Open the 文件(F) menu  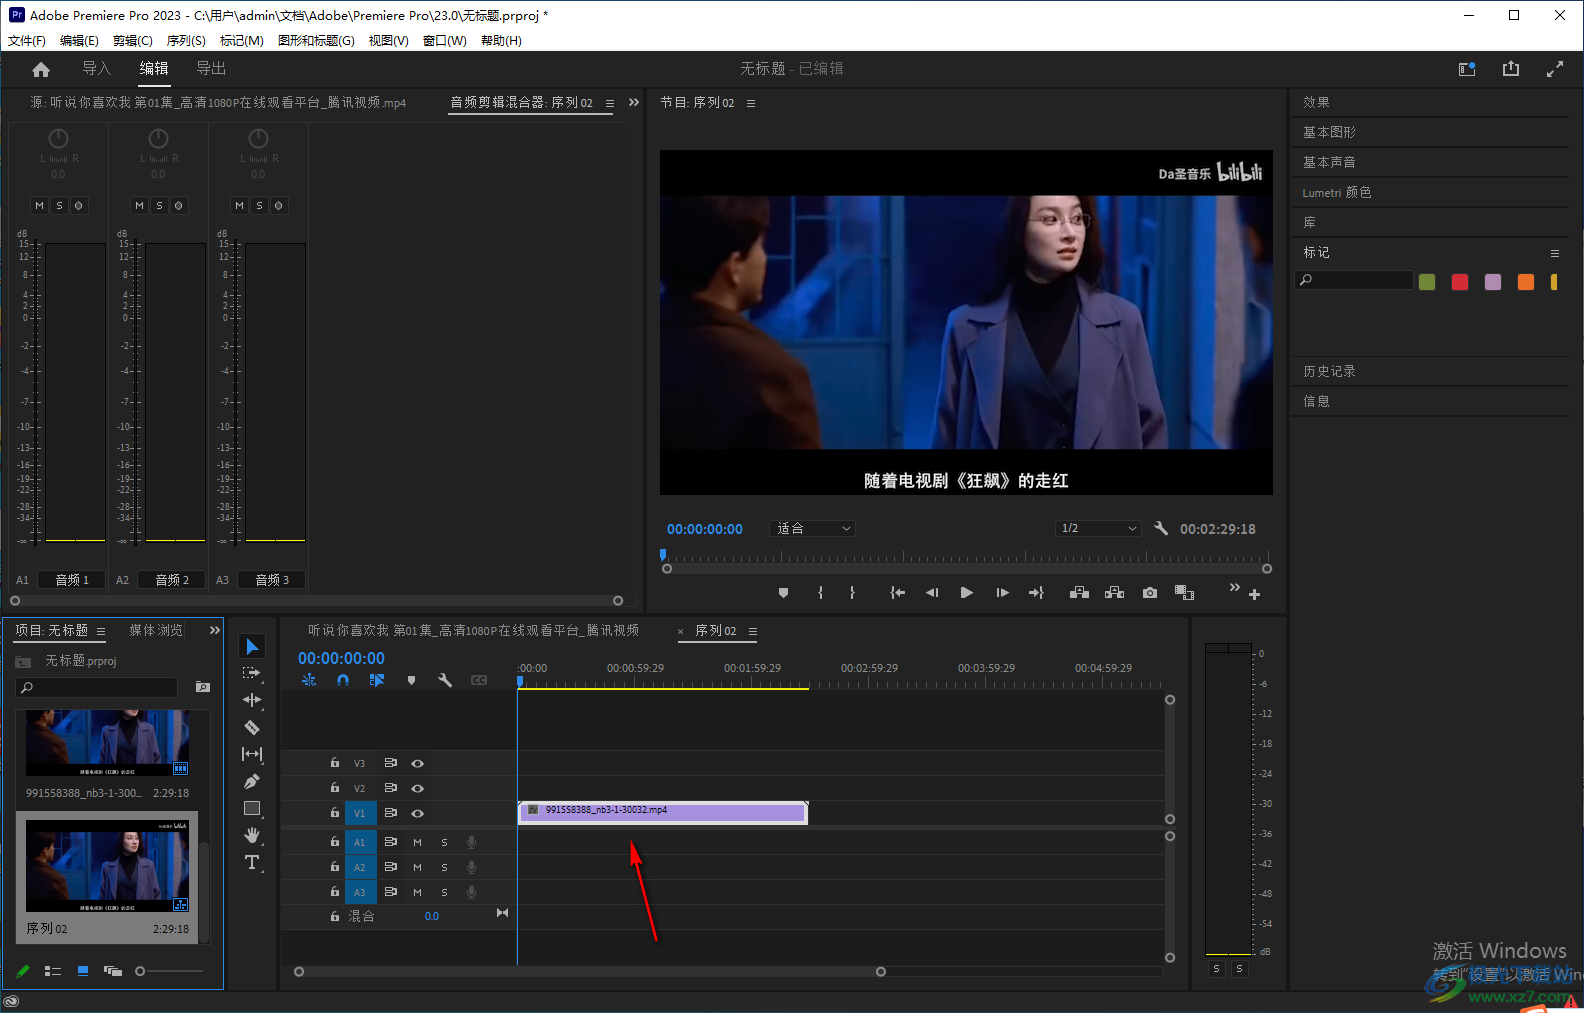[x=27, y=41]
